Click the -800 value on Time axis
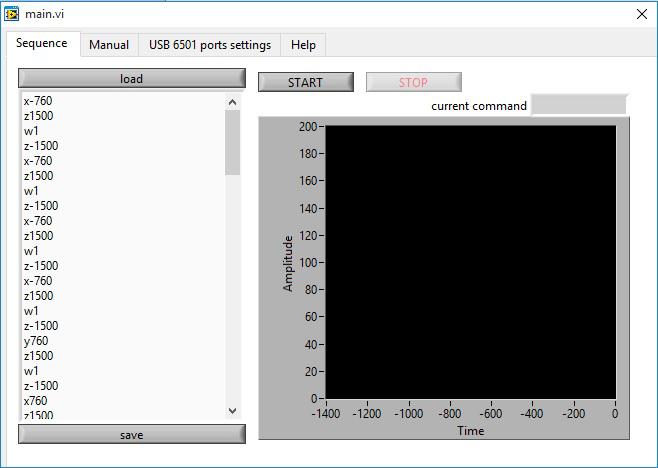Viewport: 658px width, 468px height. pos(449,414)
